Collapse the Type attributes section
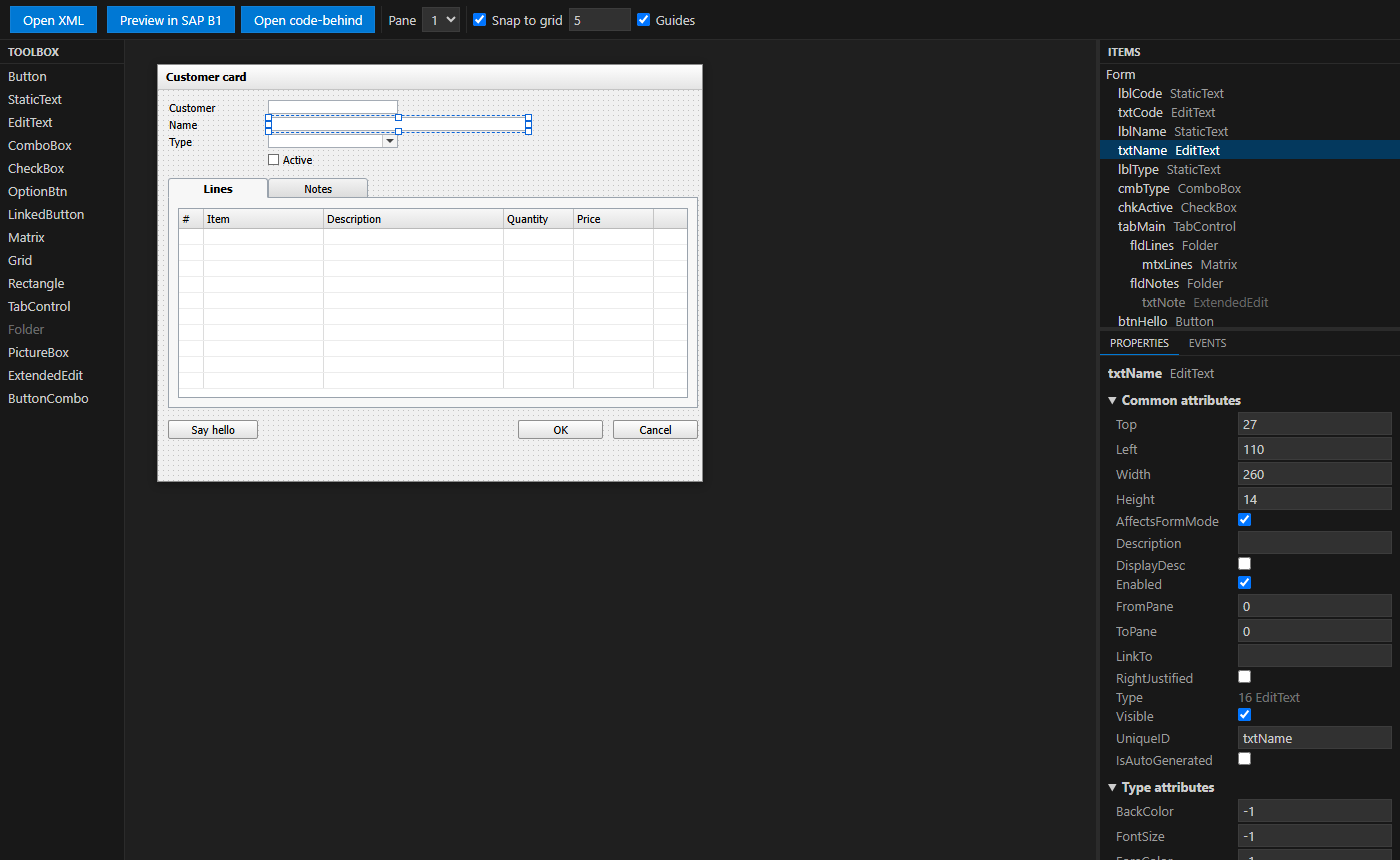 pos(1161,787)
